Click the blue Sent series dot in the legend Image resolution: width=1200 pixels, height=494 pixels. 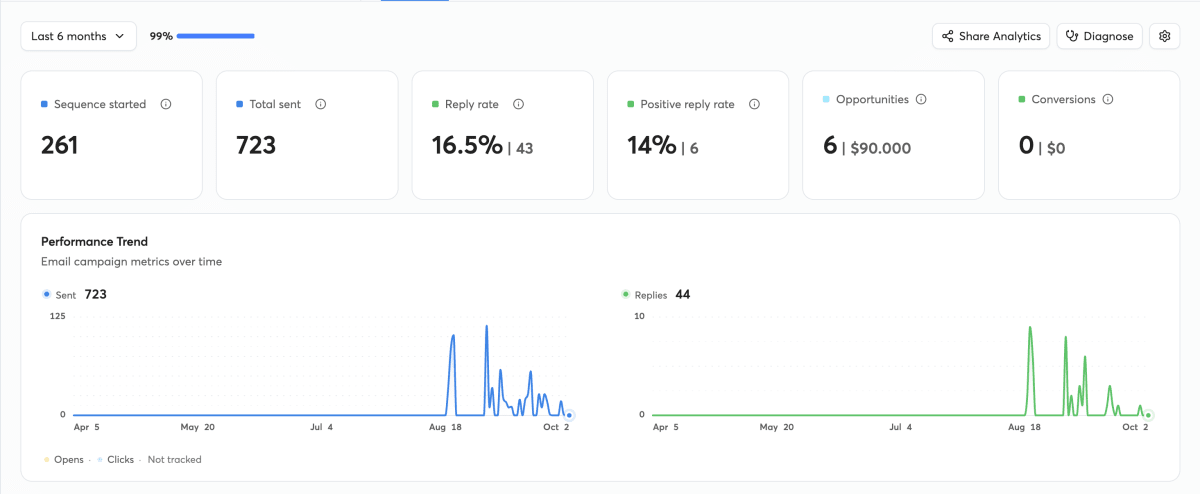pos(46,295)
